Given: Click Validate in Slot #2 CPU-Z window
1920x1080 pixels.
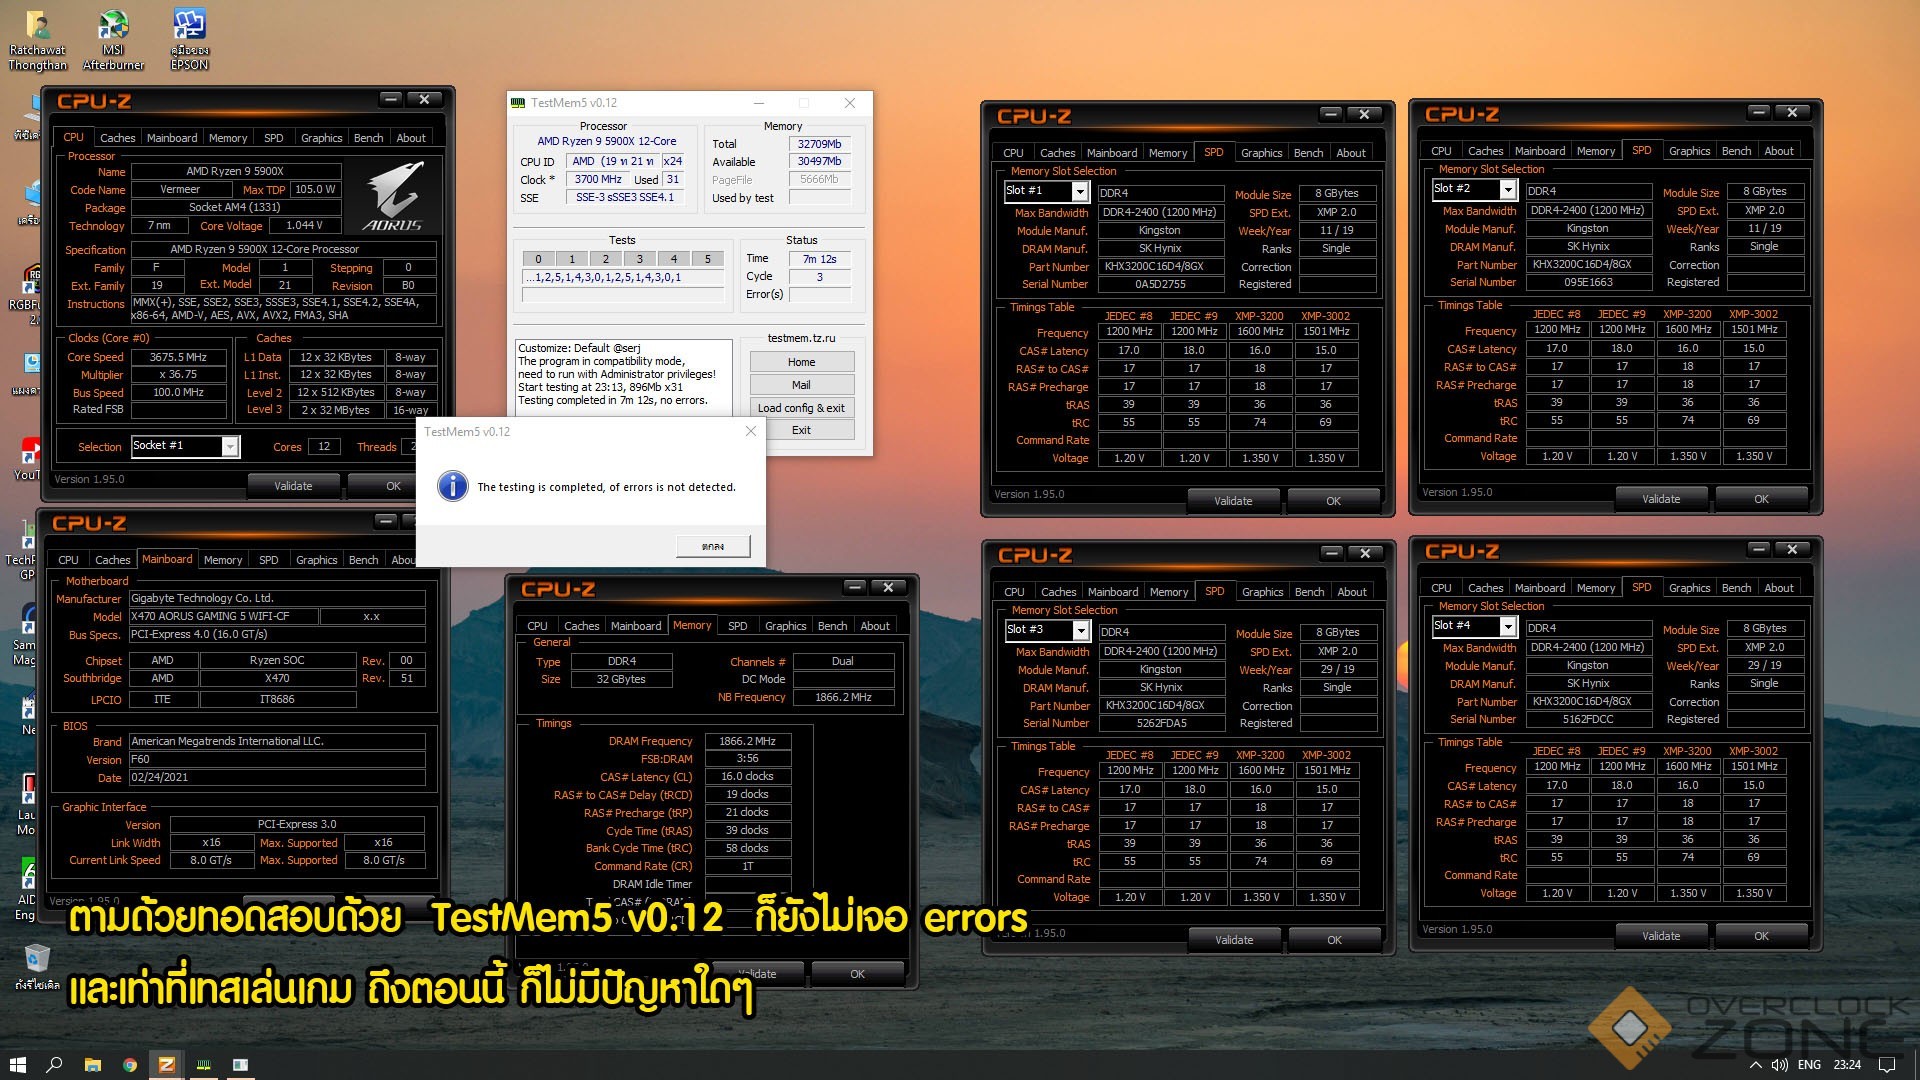Looking at the screenshot, I should point(1660,499).
